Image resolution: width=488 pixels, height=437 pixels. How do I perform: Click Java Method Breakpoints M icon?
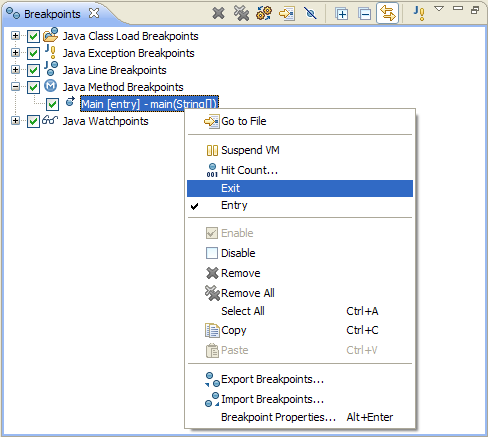(x=51, y=86)
